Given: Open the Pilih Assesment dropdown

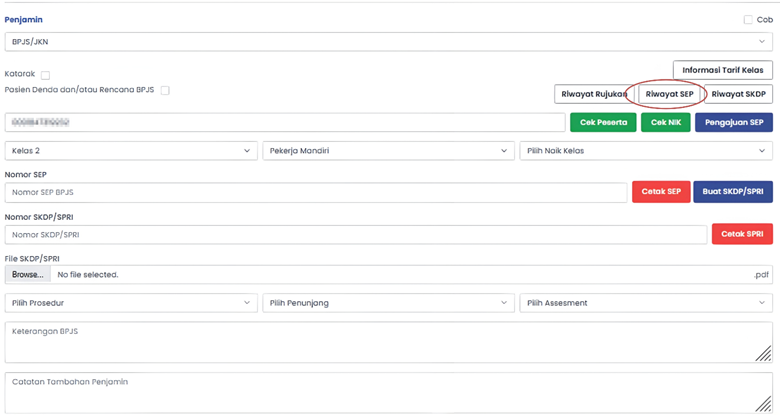Looking at the screenshot, I should 645,303.
